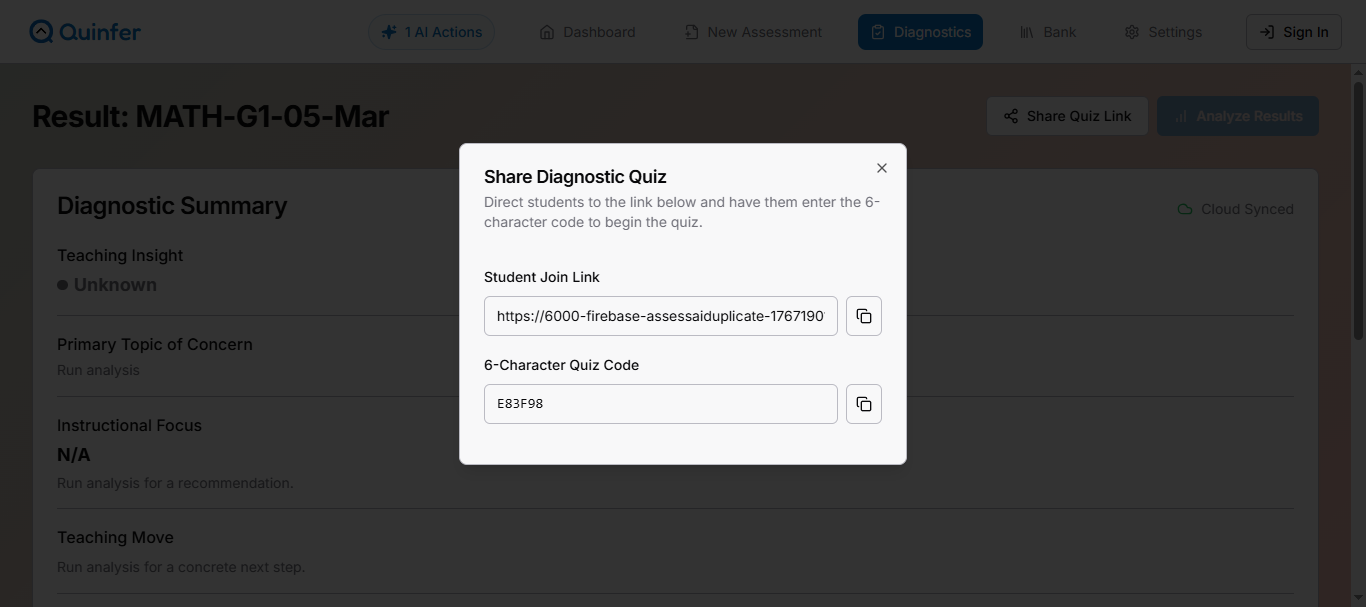Click the Cloud Synced status icon

click(x=1185, y=209)
